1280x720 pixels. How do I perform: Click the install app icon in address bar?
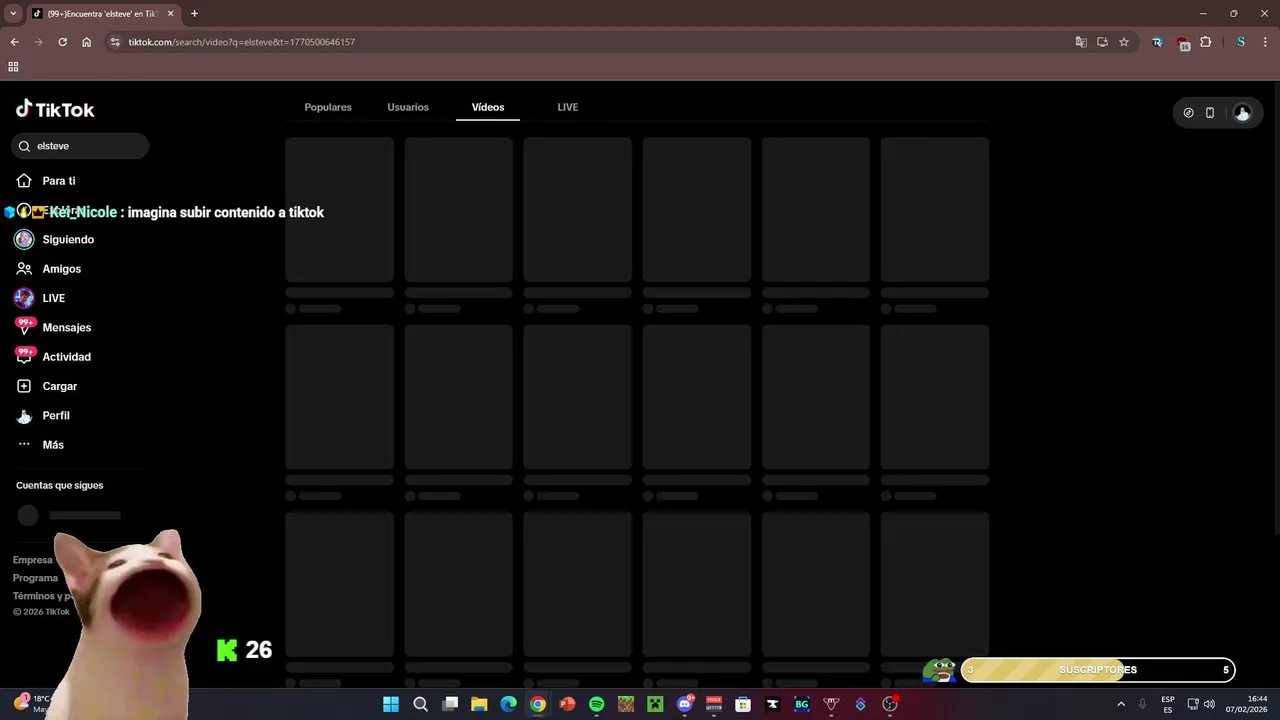tap(1102, 42)
